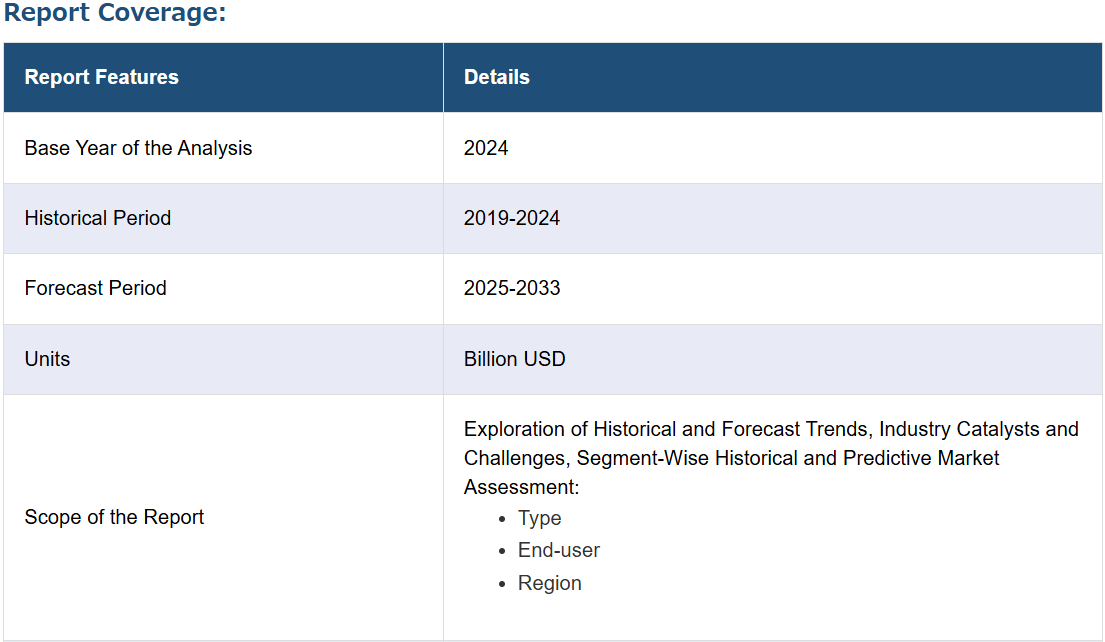Select the 2019-2024 historical period value
1105x642 pixels.
coord(512,218)
